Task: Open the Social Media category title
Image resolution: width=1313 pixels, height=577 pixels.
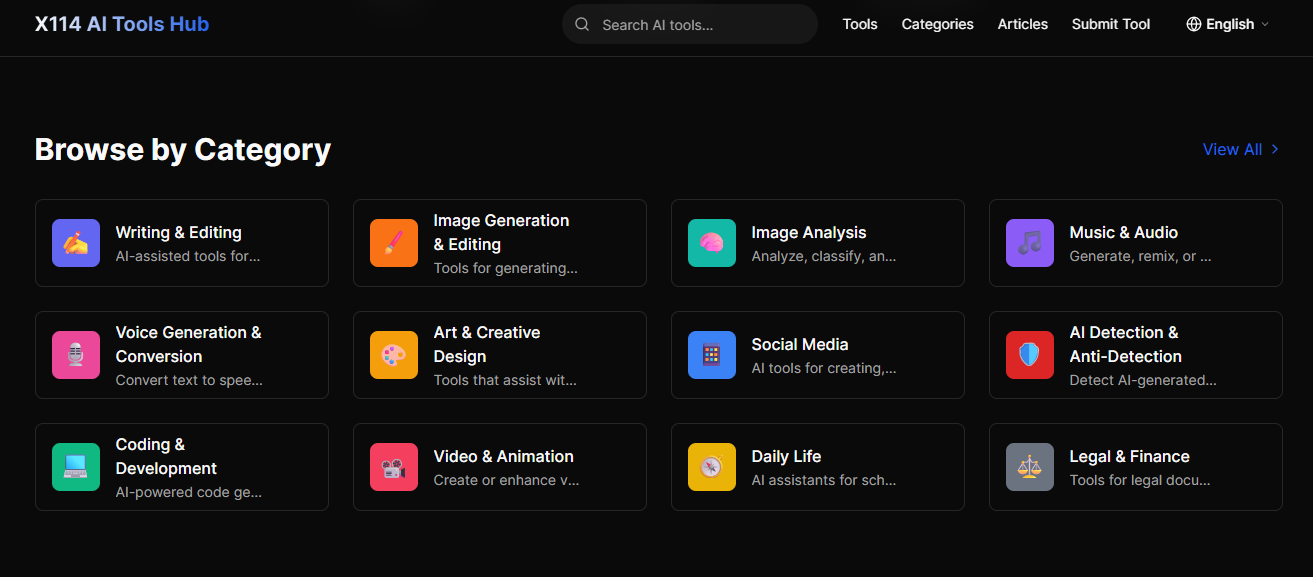Action: coord(800,344)
